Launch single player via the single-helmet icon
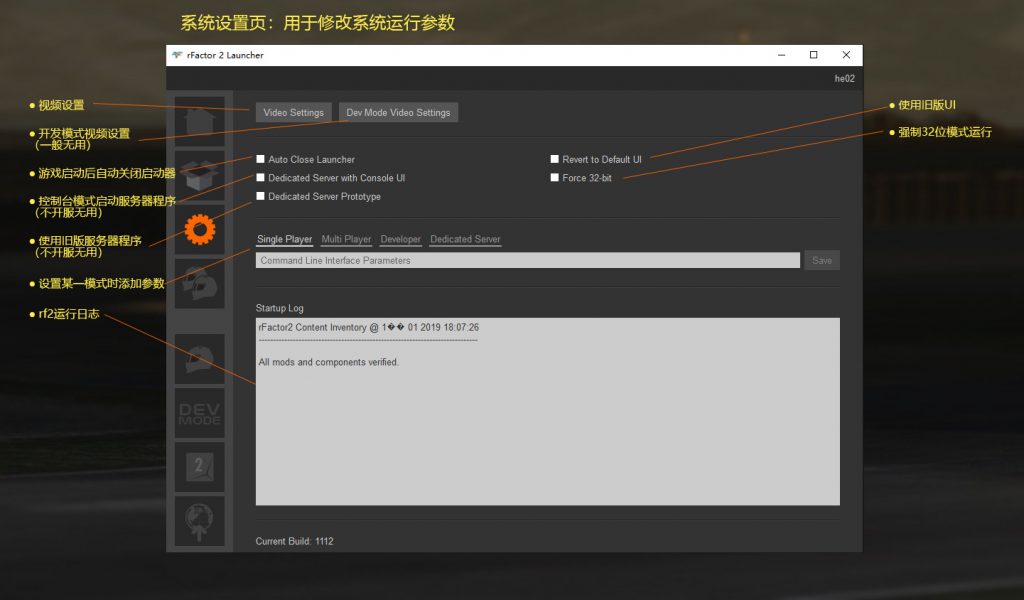The width and height of the screenshot is (1024, 600). click(200, 358)
